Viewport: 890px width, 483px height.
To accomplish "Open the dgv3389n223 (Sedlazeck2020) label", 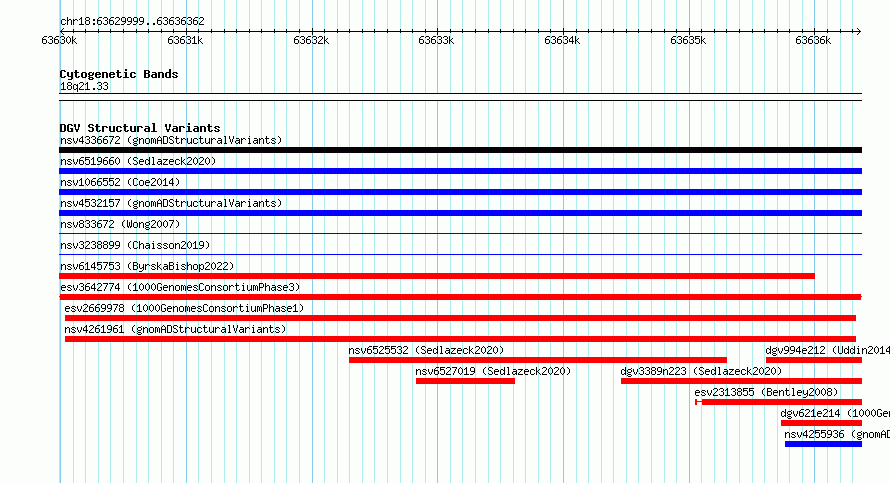I will pos(701,371).
